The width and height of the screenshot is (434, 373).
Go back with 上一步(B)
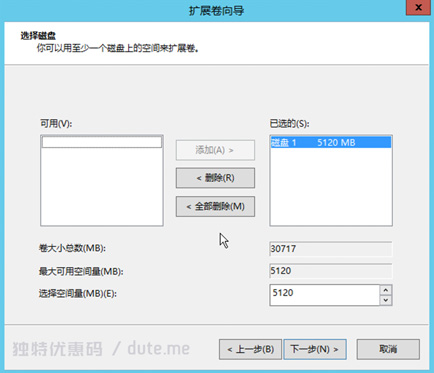coord(250,349)
